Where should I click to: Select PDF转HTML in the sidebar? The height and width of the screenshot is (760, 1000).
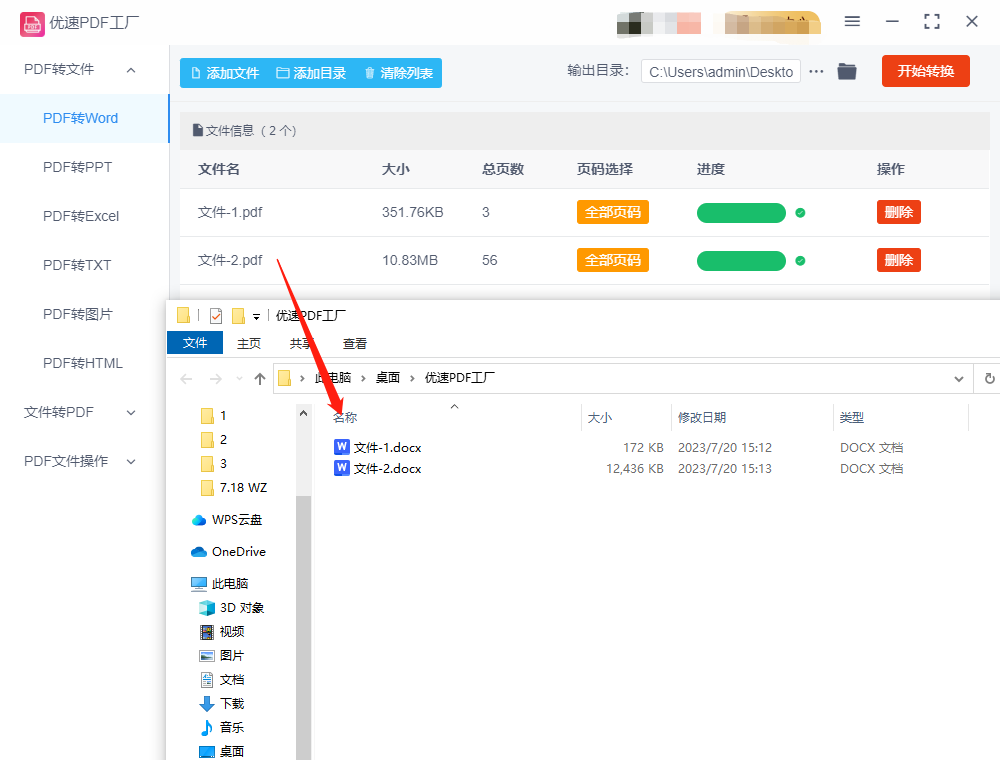(x=82, y=363)
